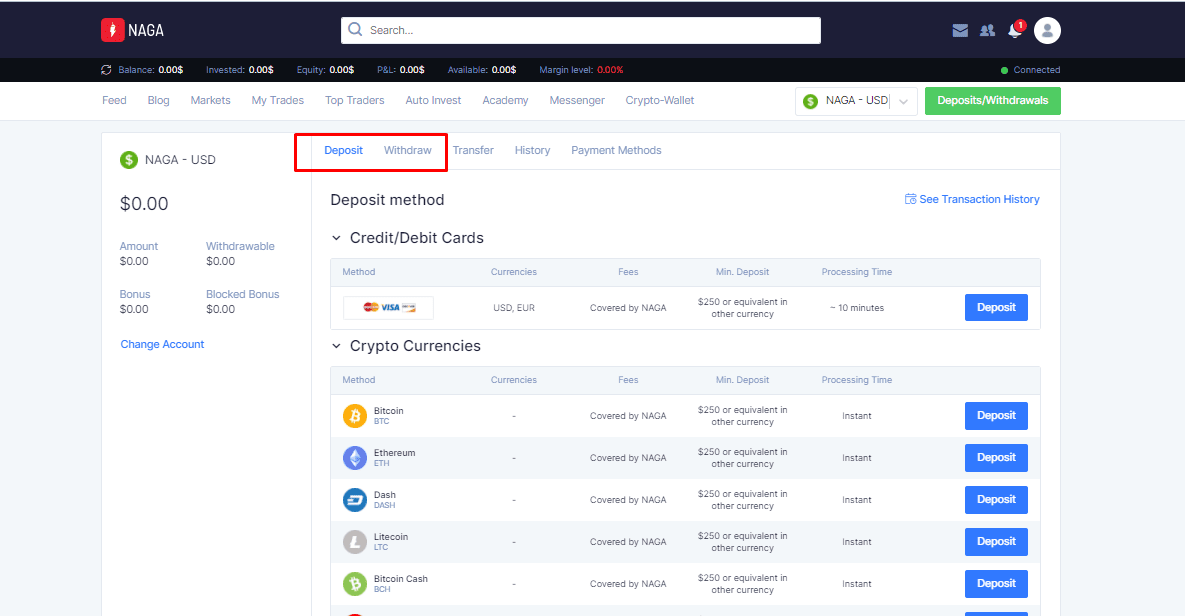Go to My Trades

[277, 101]
